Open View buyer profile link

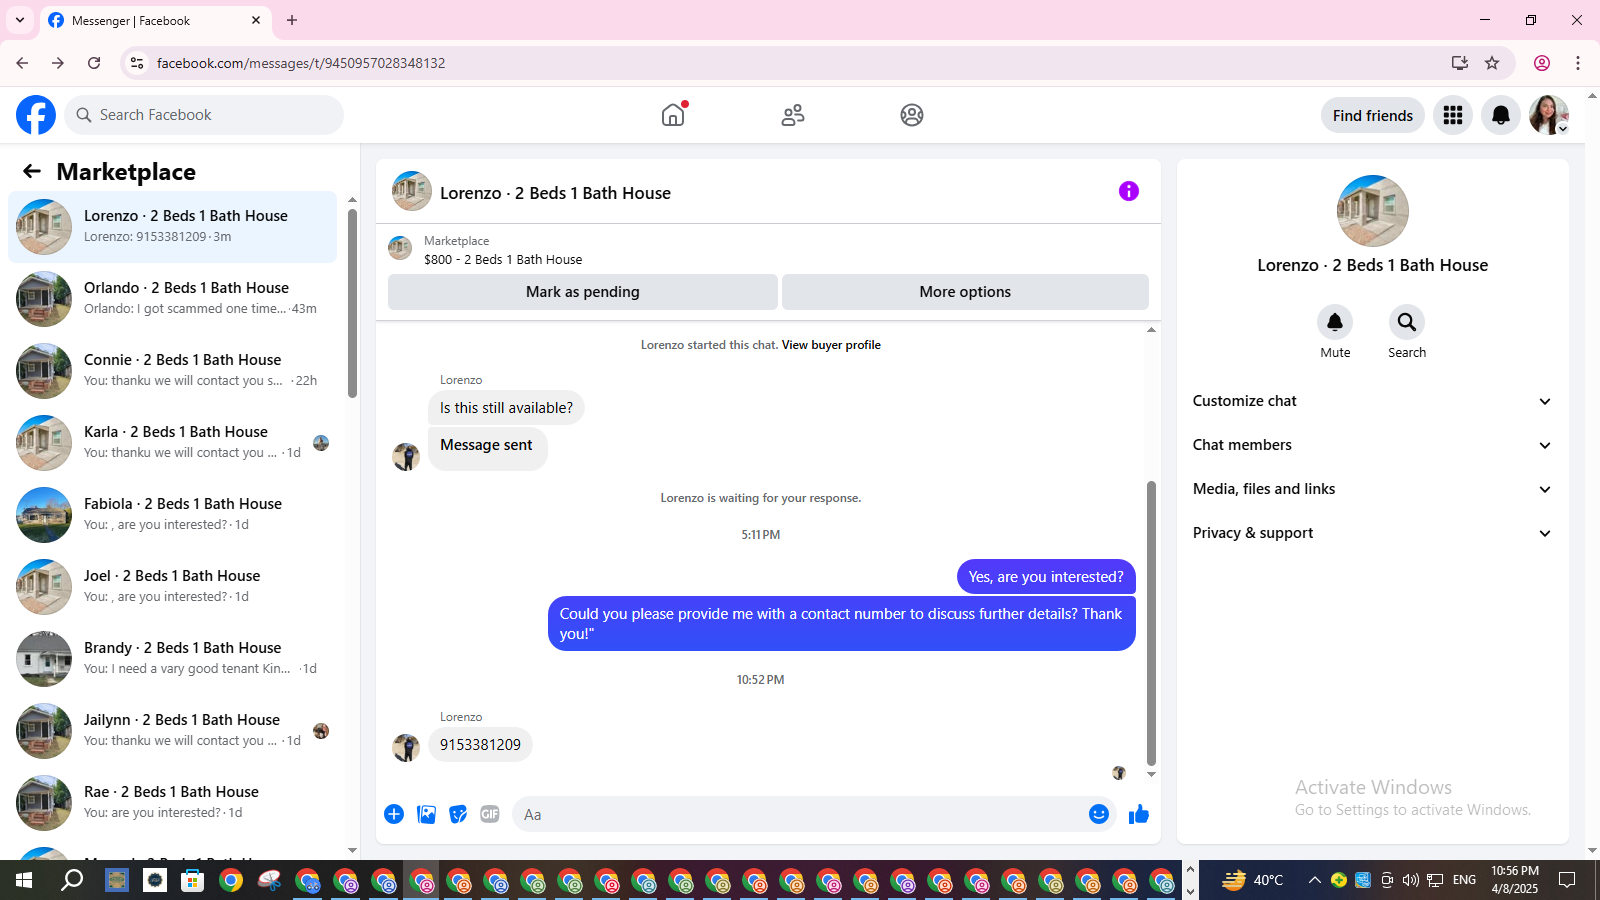pyautogui.click(x=831, y=345)
